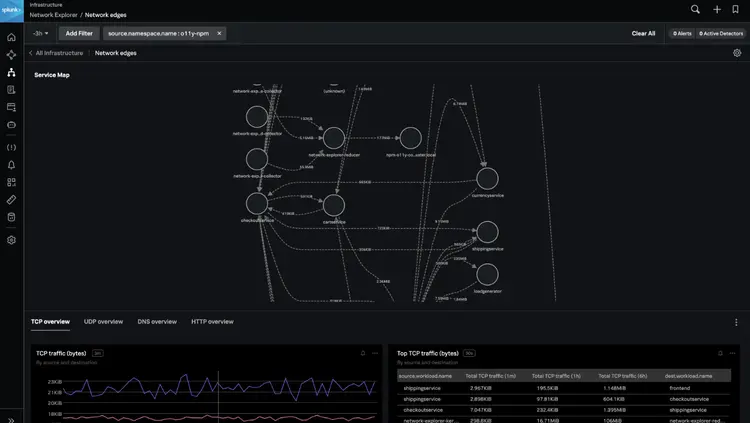Open the -3h time range dropdown

coord(41,33)
